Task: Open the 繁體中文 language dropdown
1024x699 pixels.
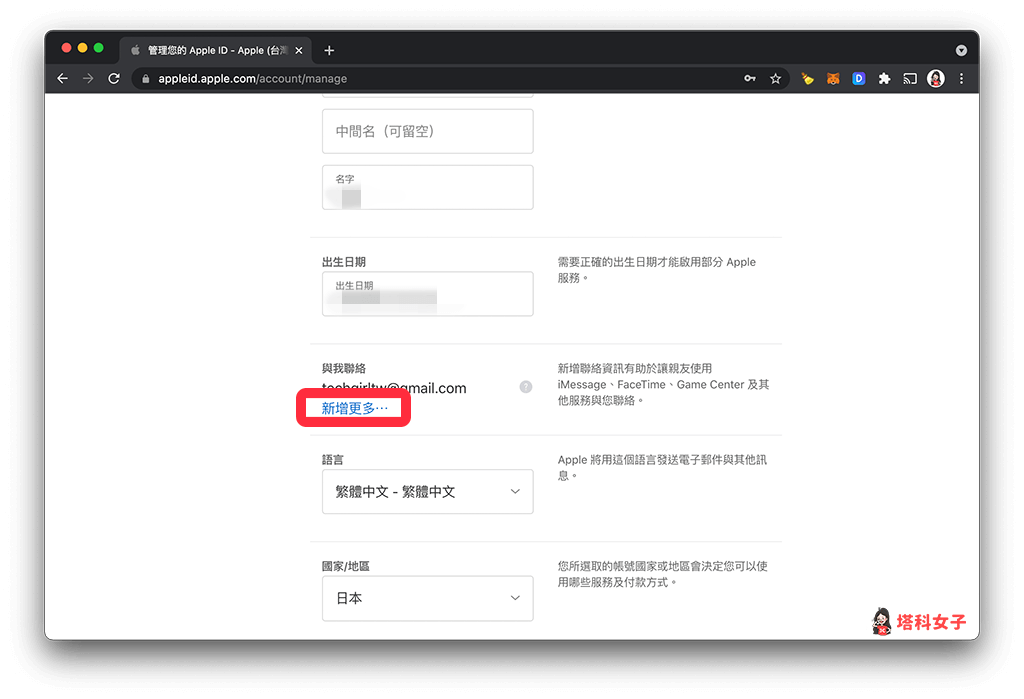Action: (428, 491)
